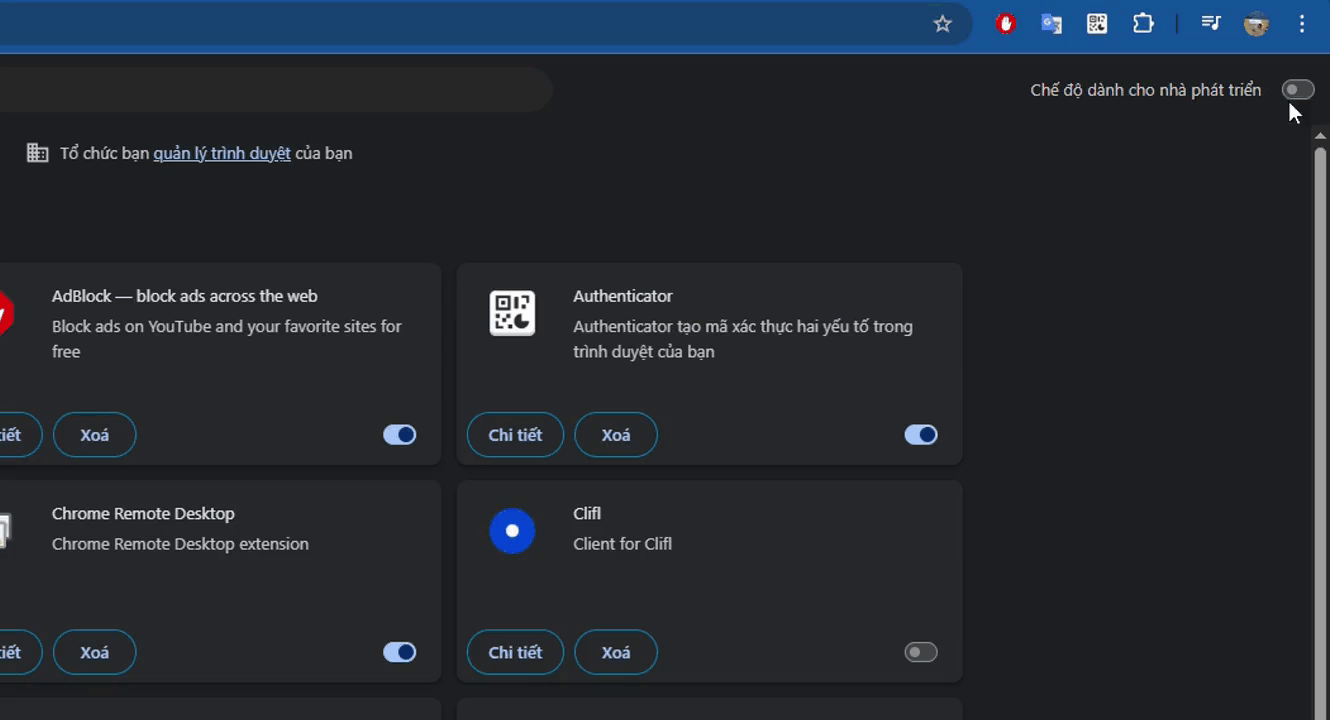Click the scrollbar up arrow on the right
Screen dimensions: 1330x720
tap(1322, 135)
